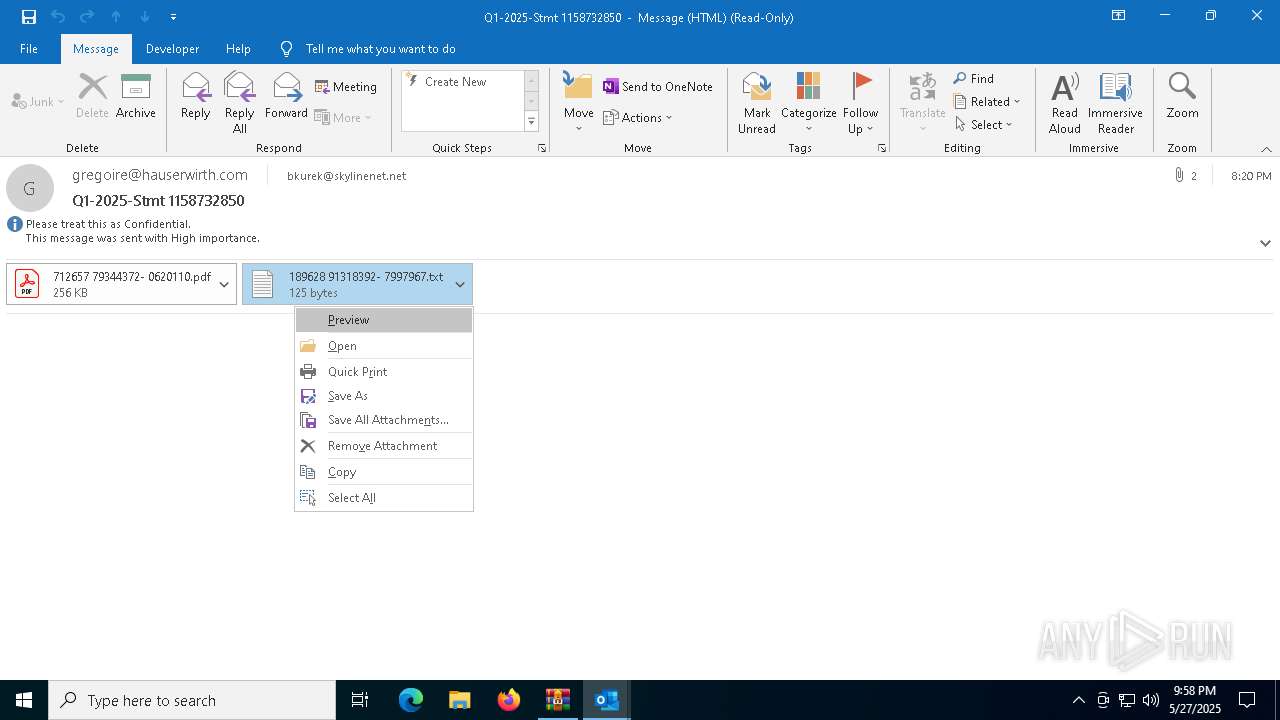Click Tell me what you want to do
This screenshot has height=720, width=1280.
pos(380,49)
